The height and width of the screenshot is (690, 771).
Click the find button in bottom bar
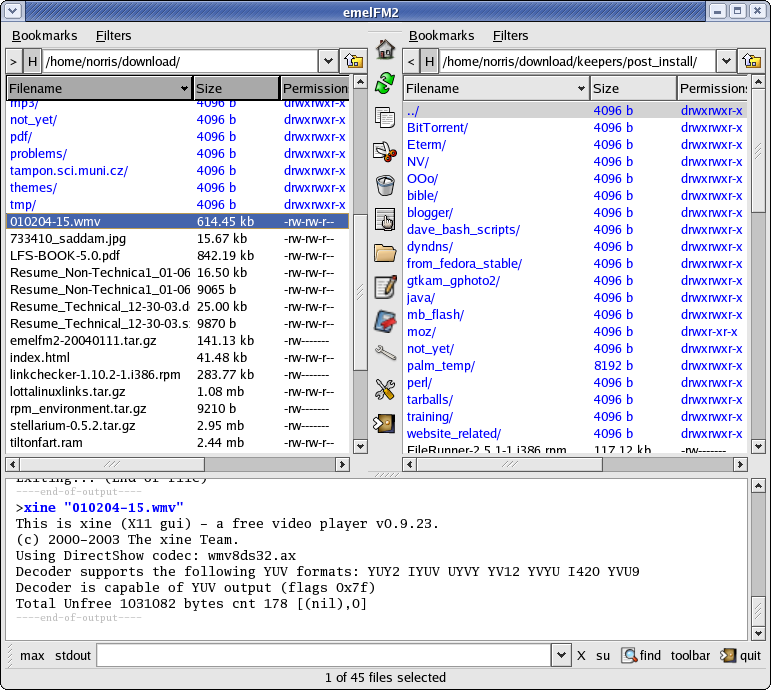[641, 656]
